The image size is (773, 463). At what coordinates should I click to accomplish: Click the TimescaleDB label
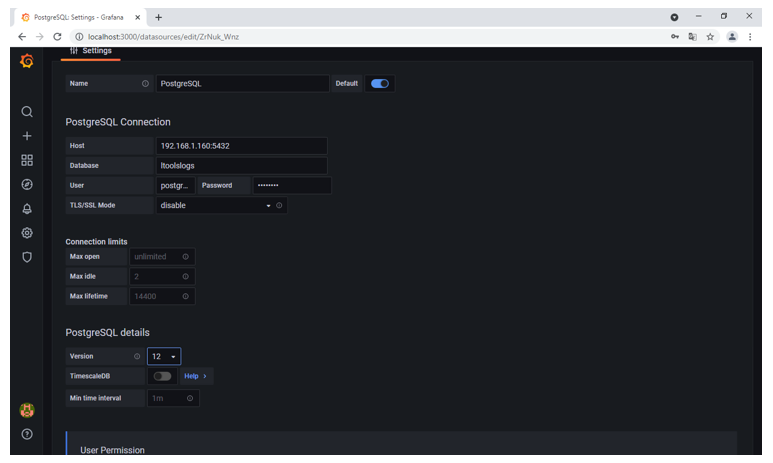90,376
